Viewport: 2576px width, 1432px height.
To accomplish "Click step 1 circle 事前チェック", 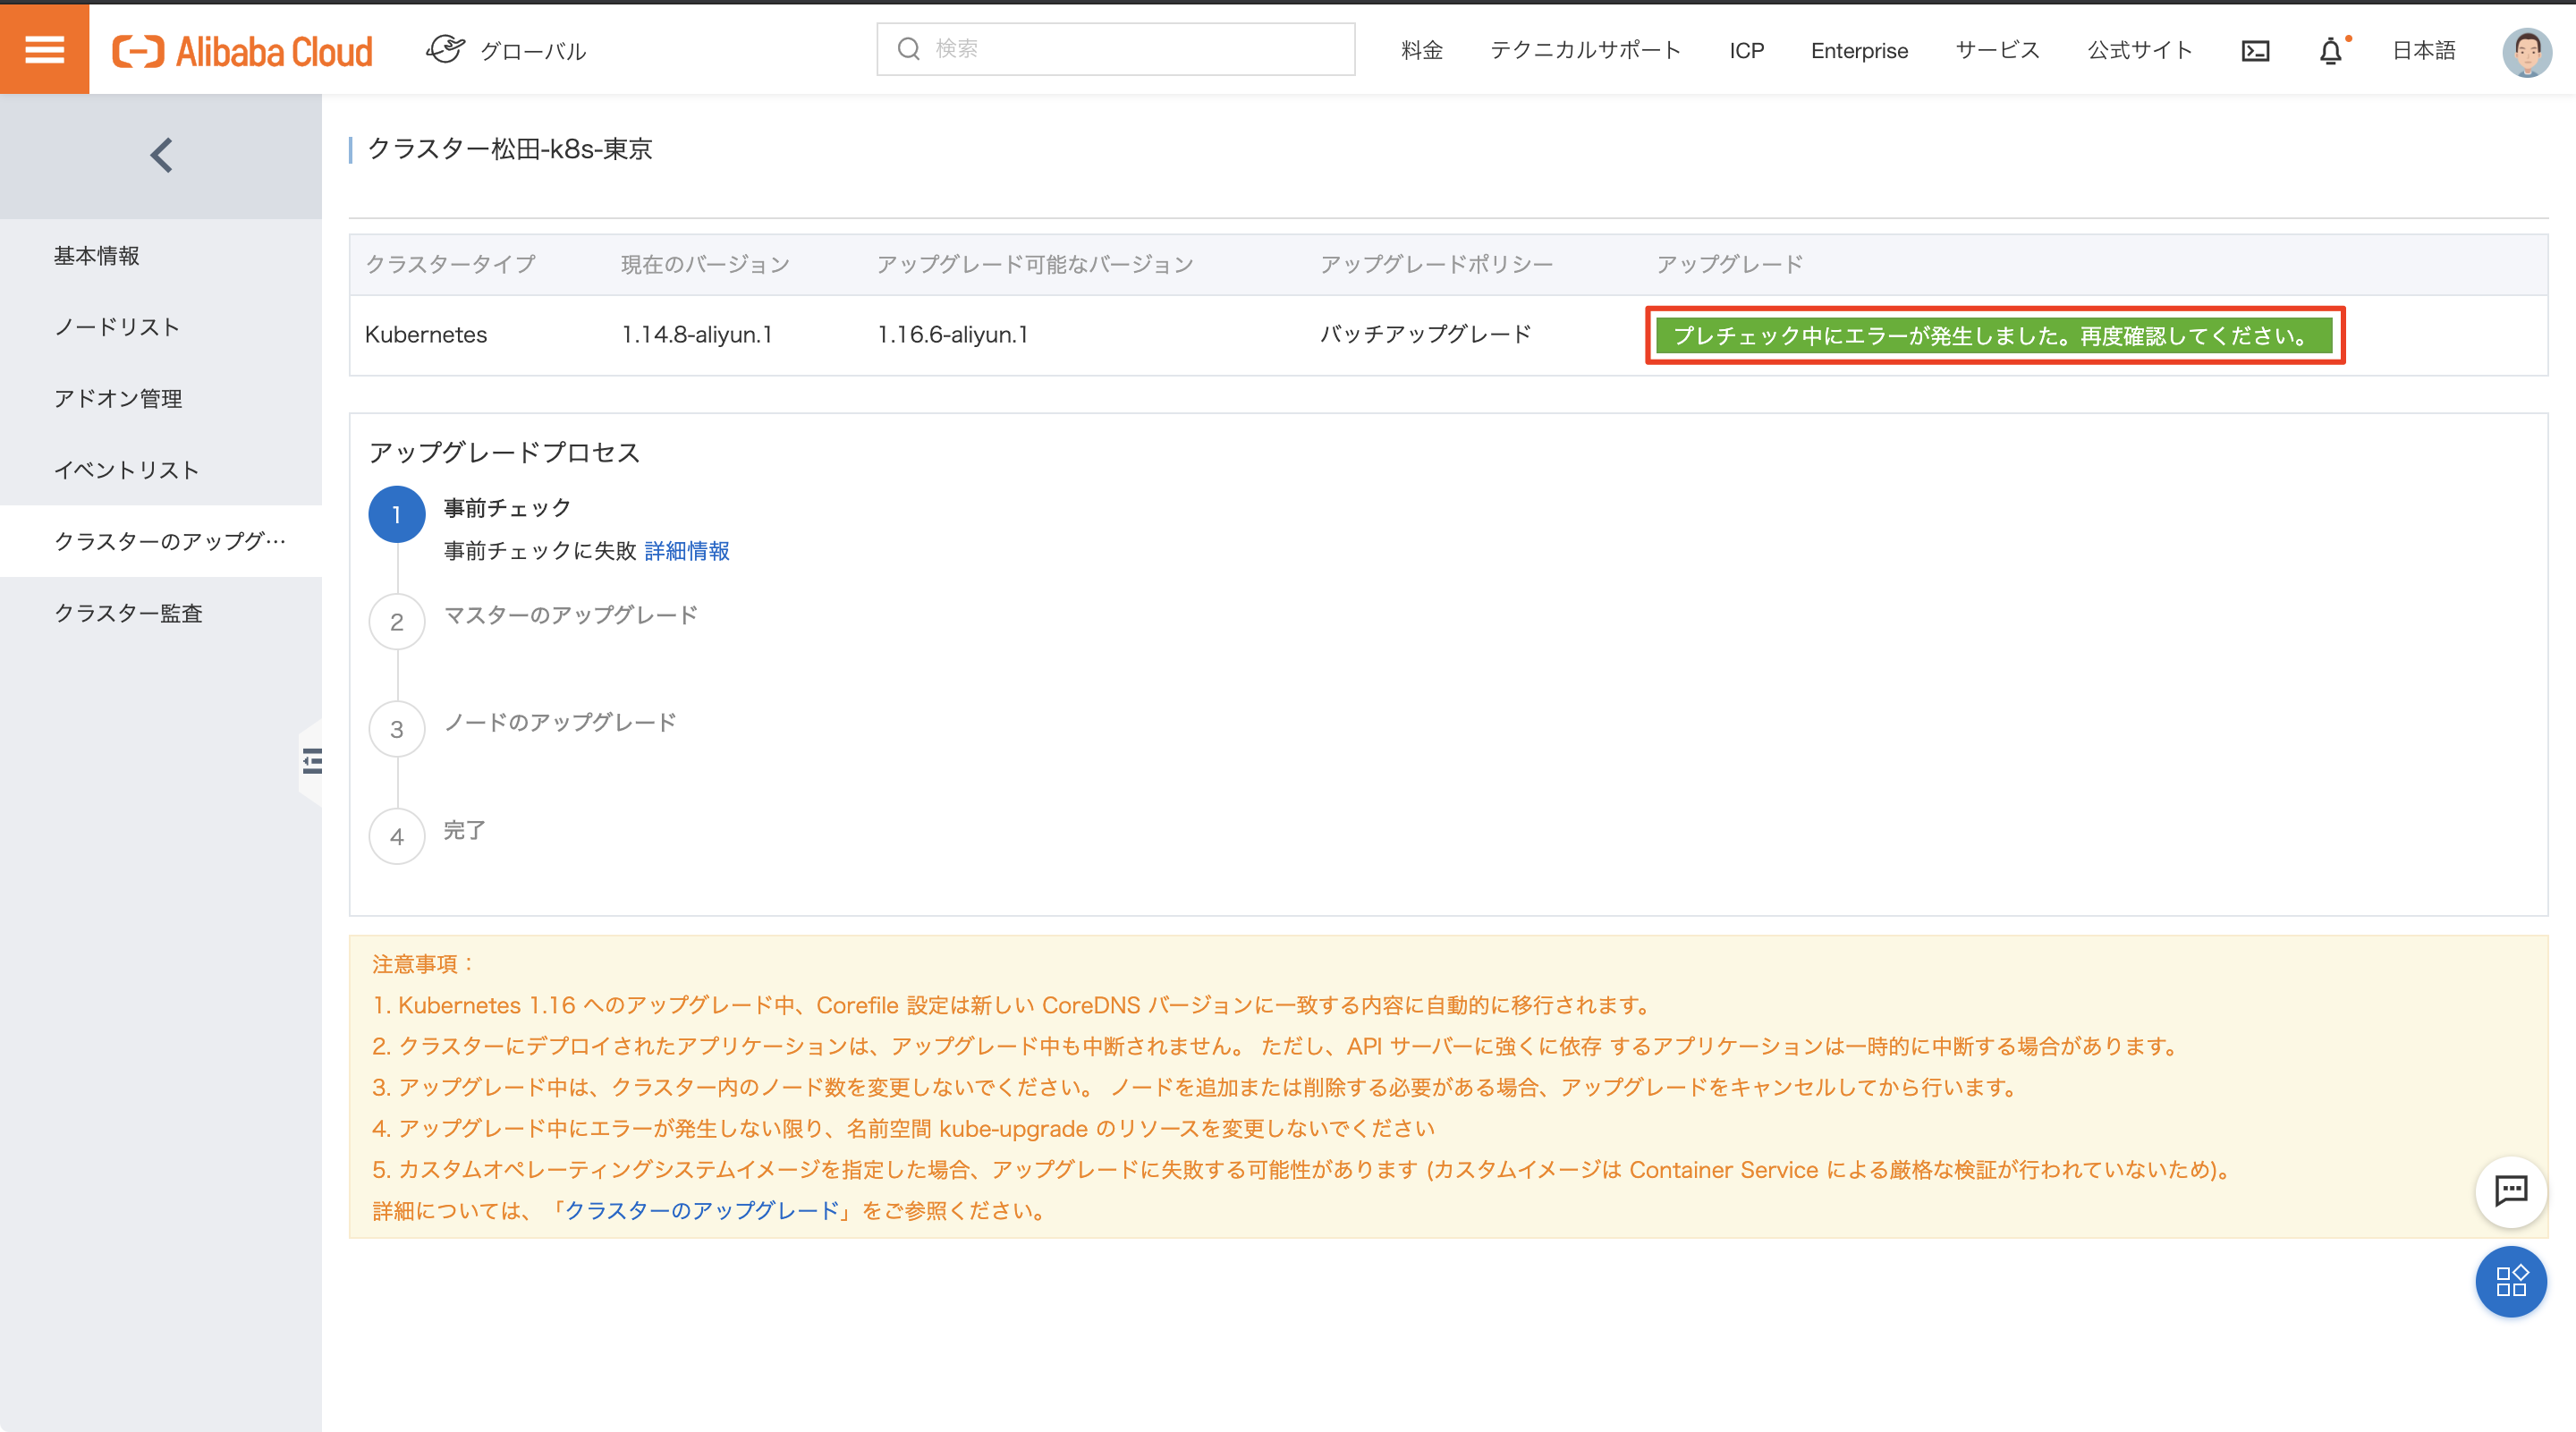I will click(x=396, y=514).
